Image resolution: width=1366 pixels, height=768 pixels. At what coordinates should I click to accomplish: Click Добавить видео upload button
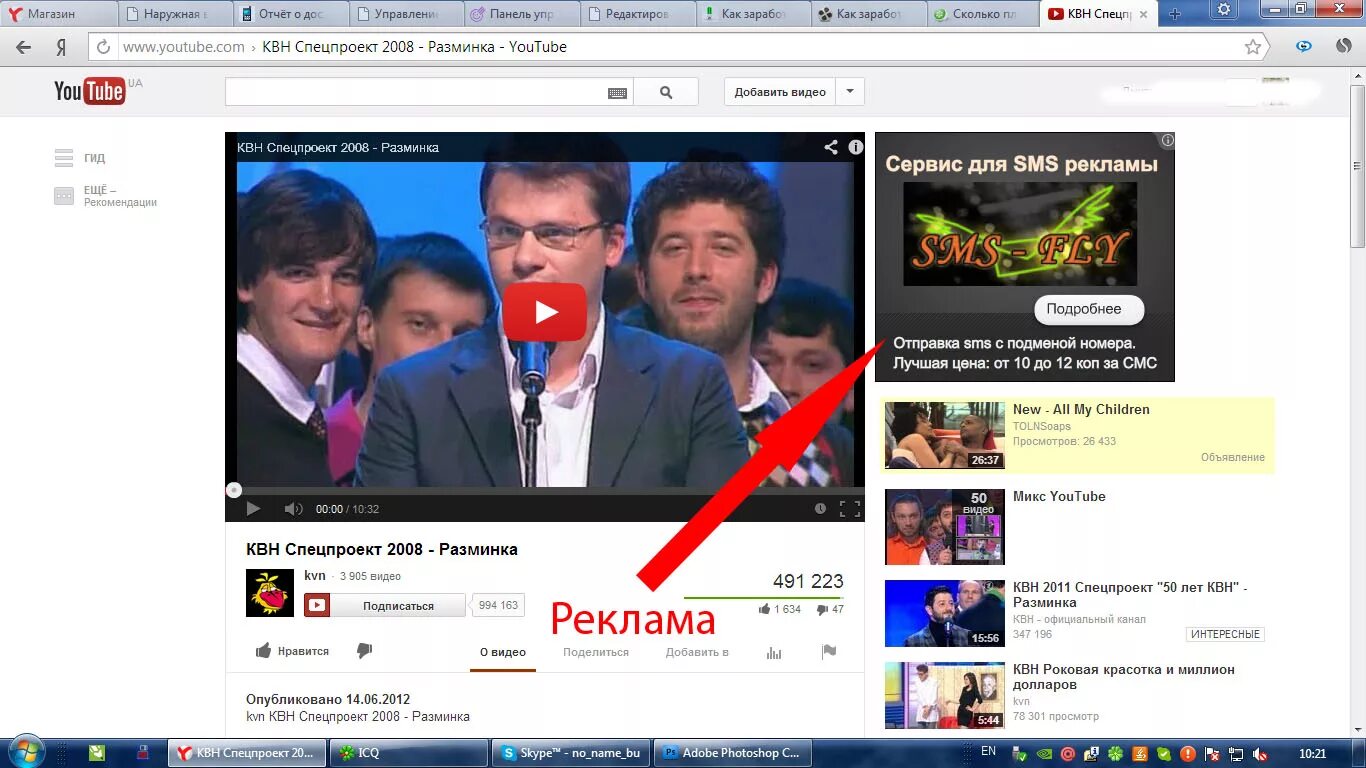(x=780, y=92)
